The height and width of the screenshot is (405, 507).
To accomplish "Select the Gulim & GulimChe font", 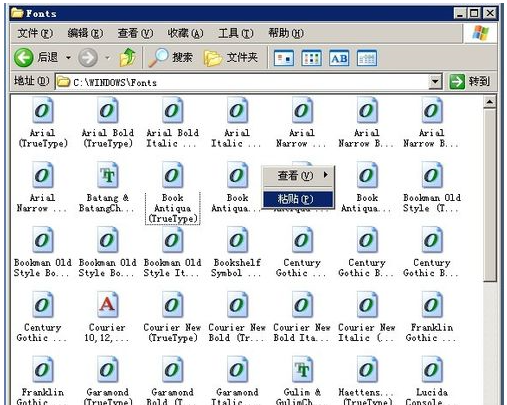I will click(302, 380).
